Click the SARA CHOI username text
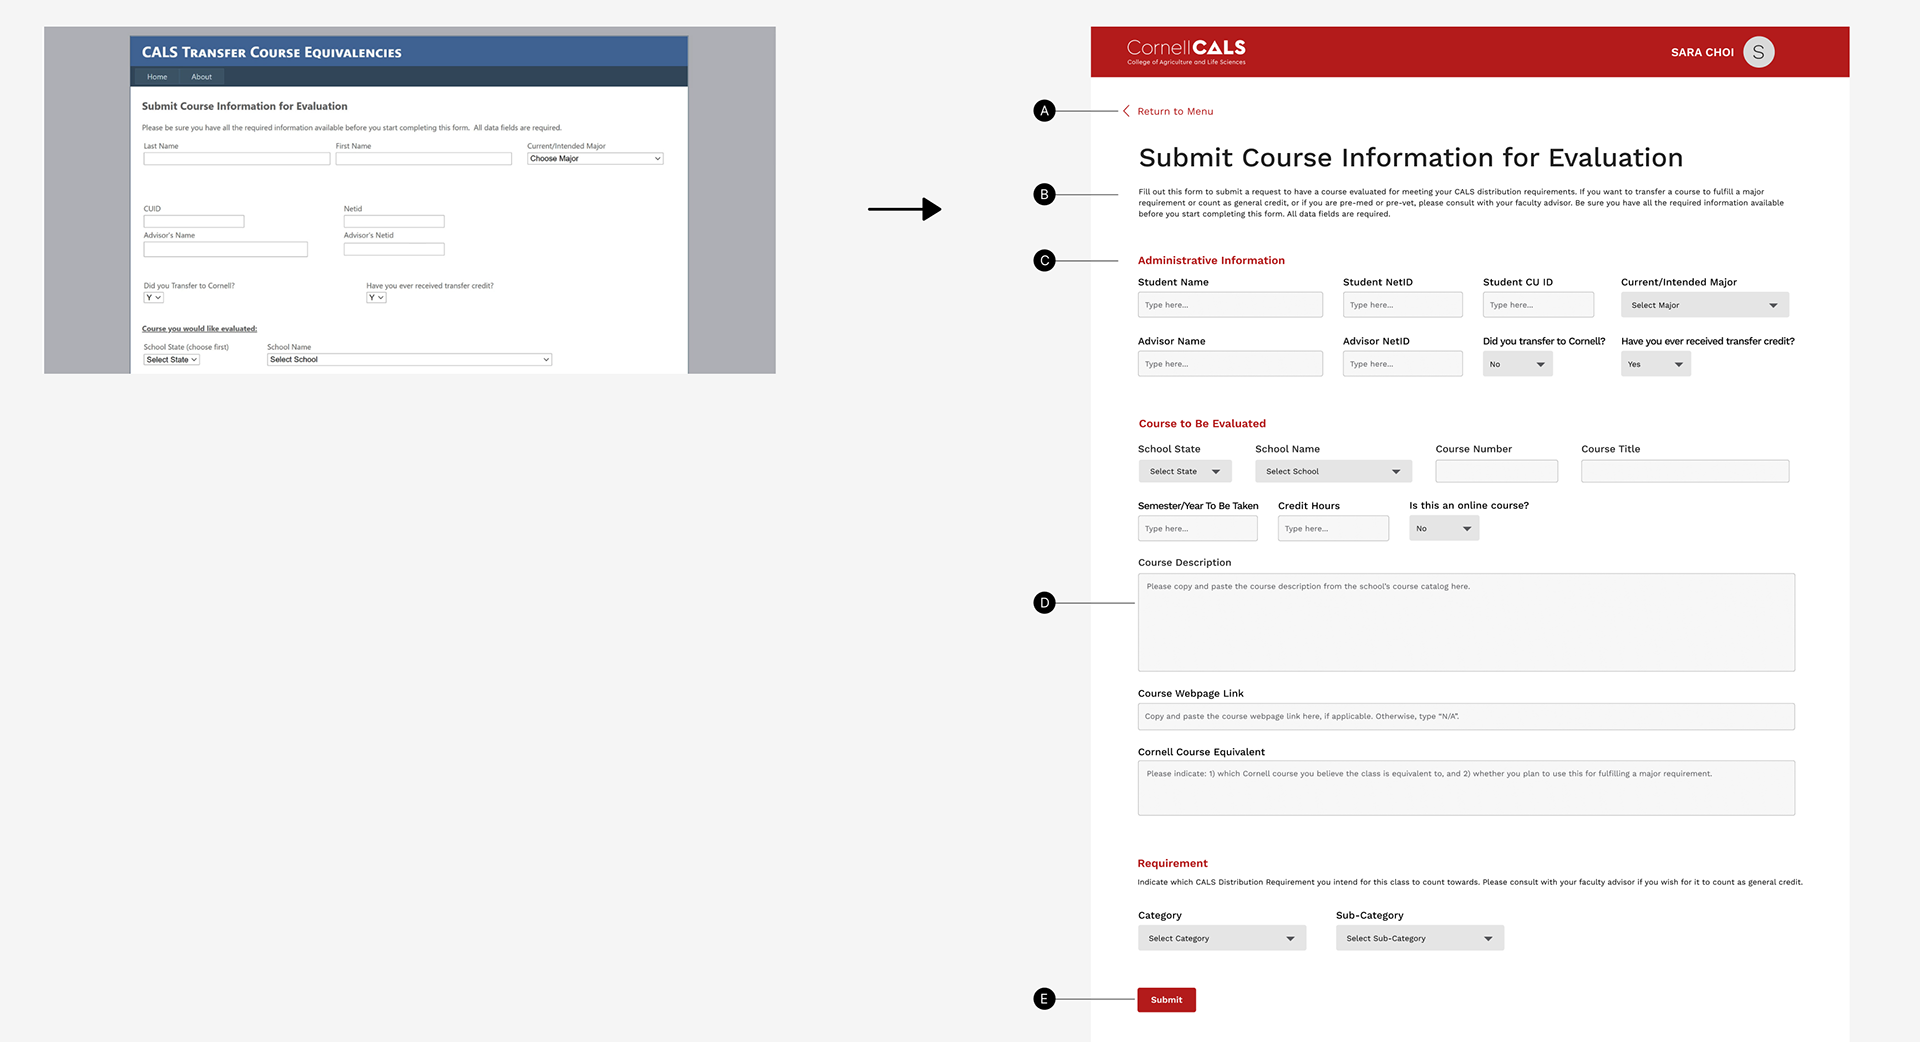This screenshot has width=1920, height=1042. coord(1702,52)
